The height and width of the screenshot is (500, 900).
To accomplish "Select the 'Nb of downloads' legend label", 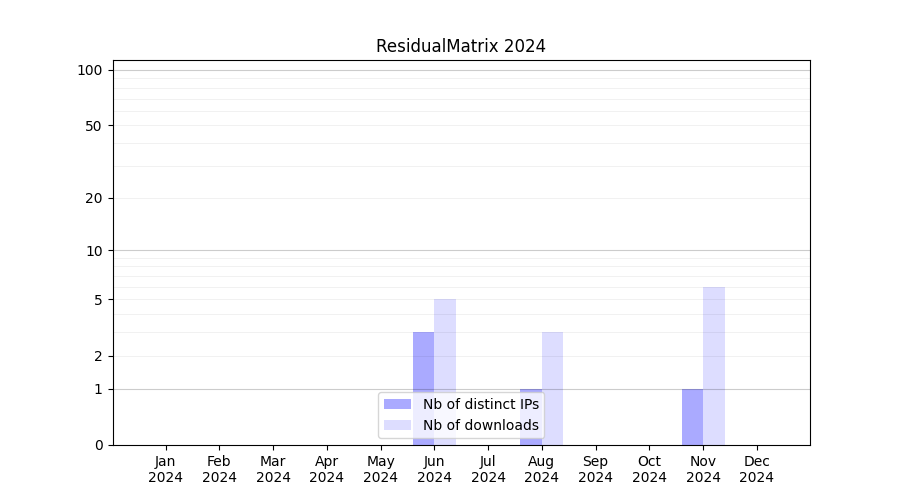I will pos(480,425).
